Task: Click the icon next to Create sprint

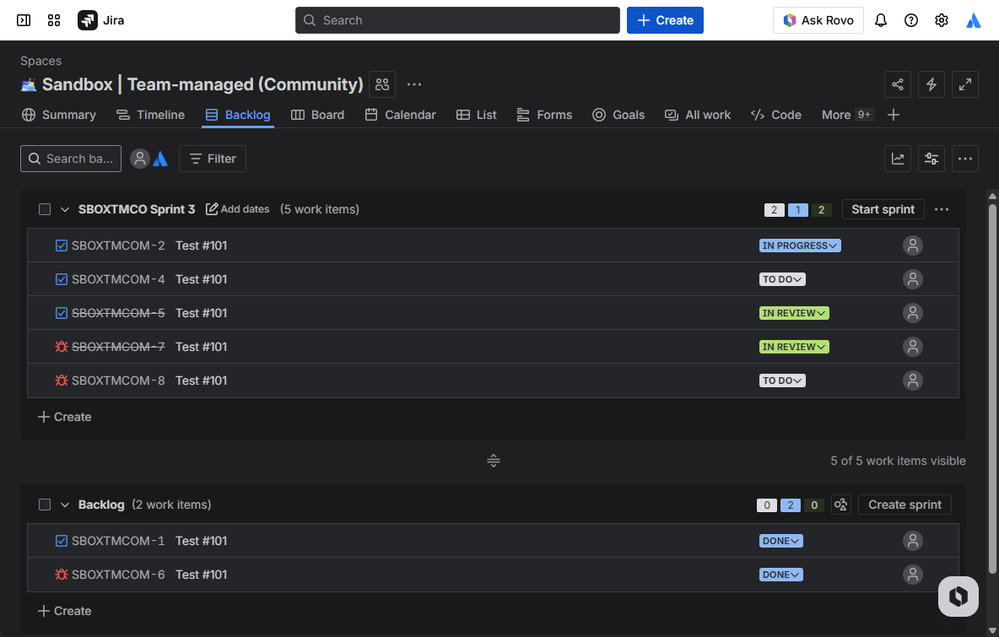Action: click(841, 505)
